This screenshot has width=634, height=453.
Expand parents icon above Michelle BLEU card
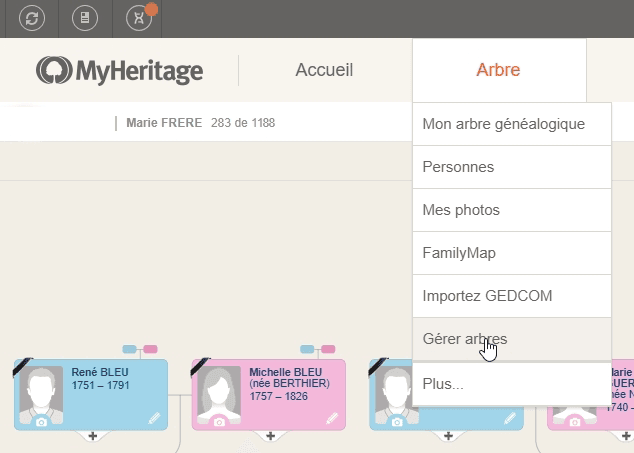[318, 349]
